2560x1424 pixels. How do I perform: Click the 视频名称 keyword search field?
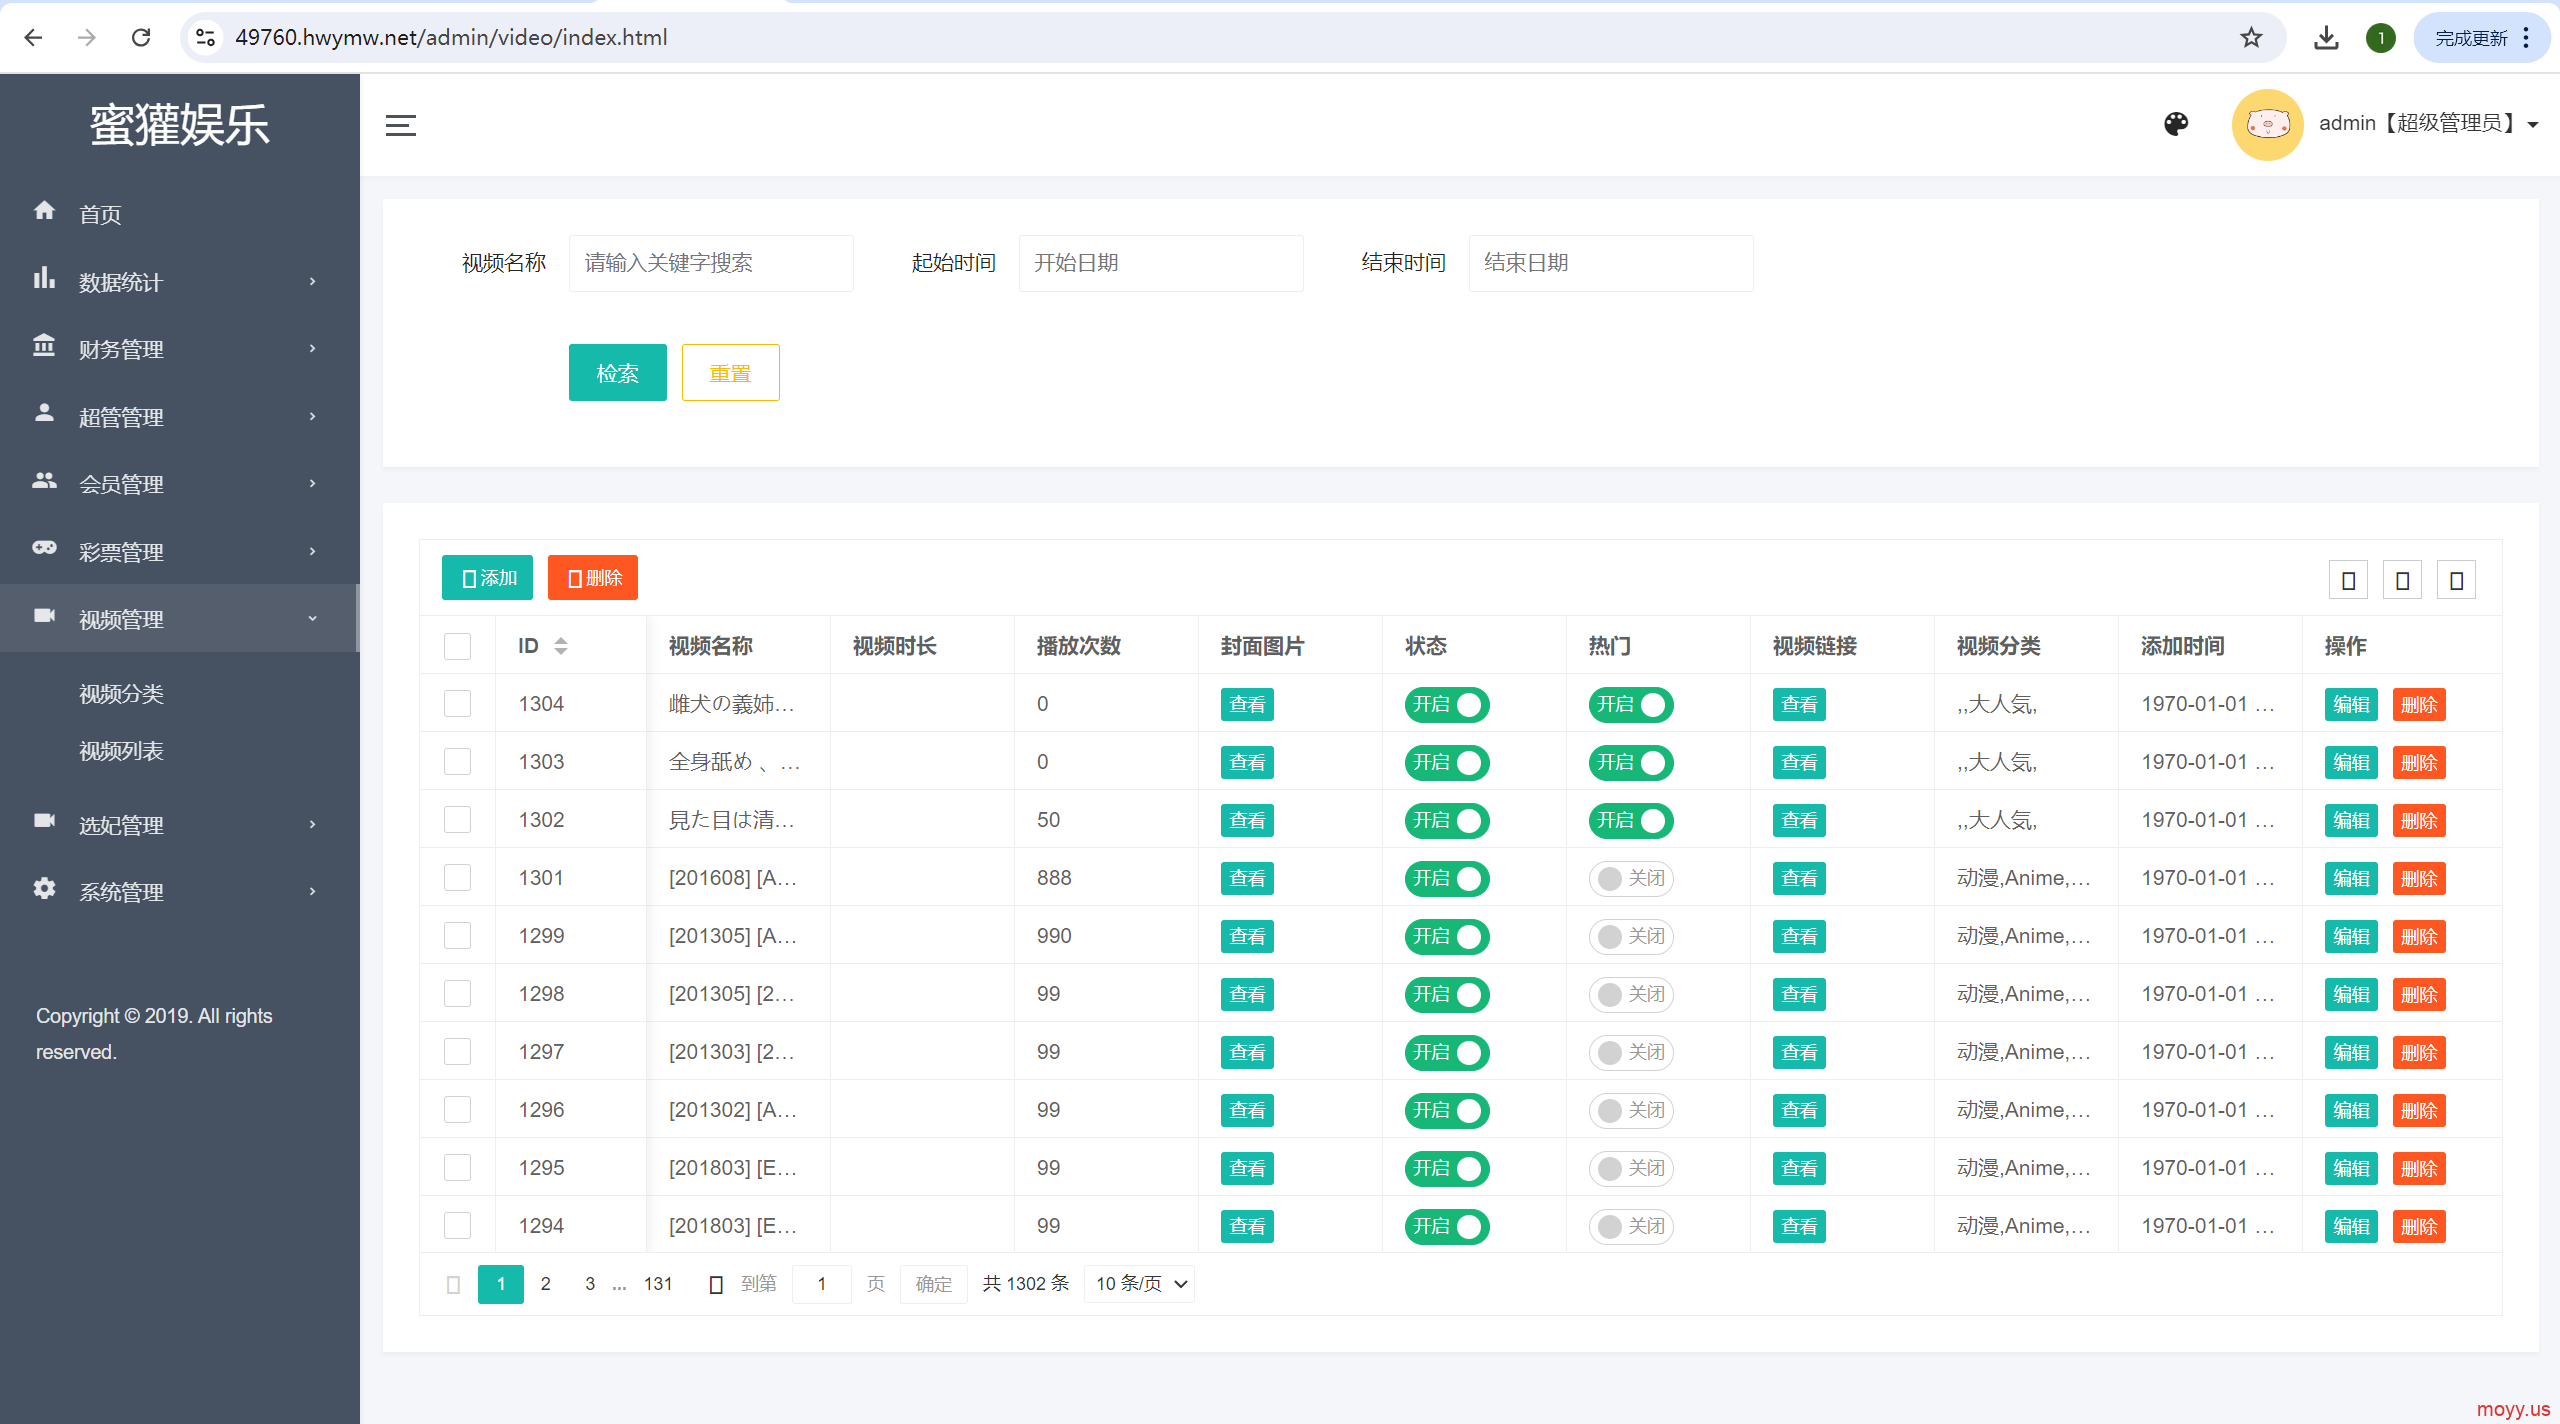tap(711, 263)
